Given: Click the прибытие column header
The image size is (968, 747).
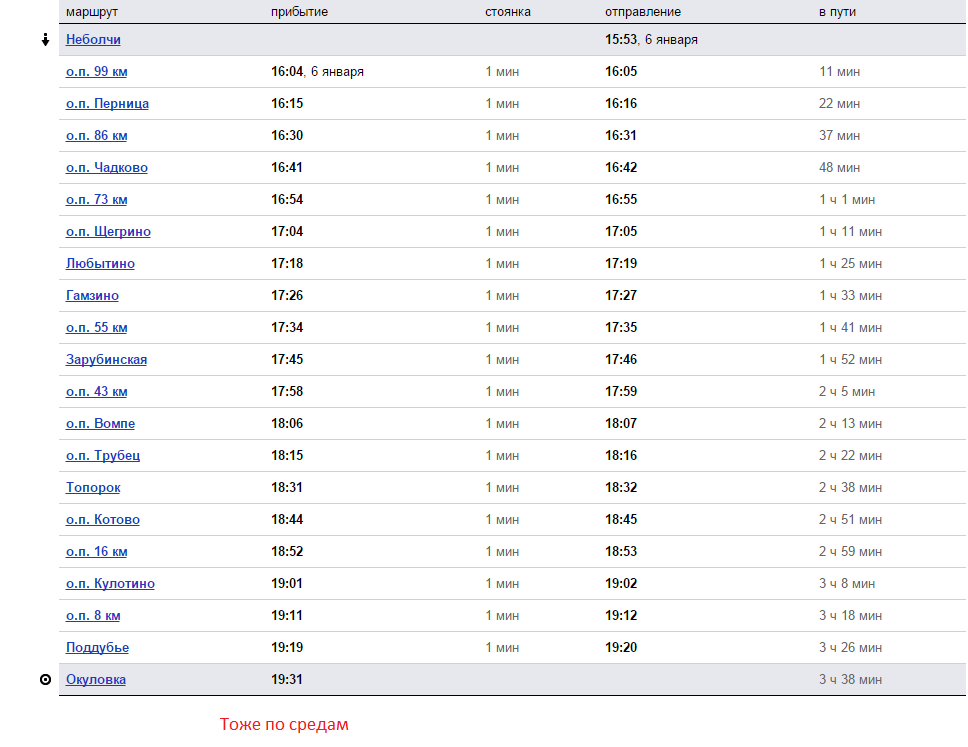Looking at the screenshot, I should (x=299, y=12).
